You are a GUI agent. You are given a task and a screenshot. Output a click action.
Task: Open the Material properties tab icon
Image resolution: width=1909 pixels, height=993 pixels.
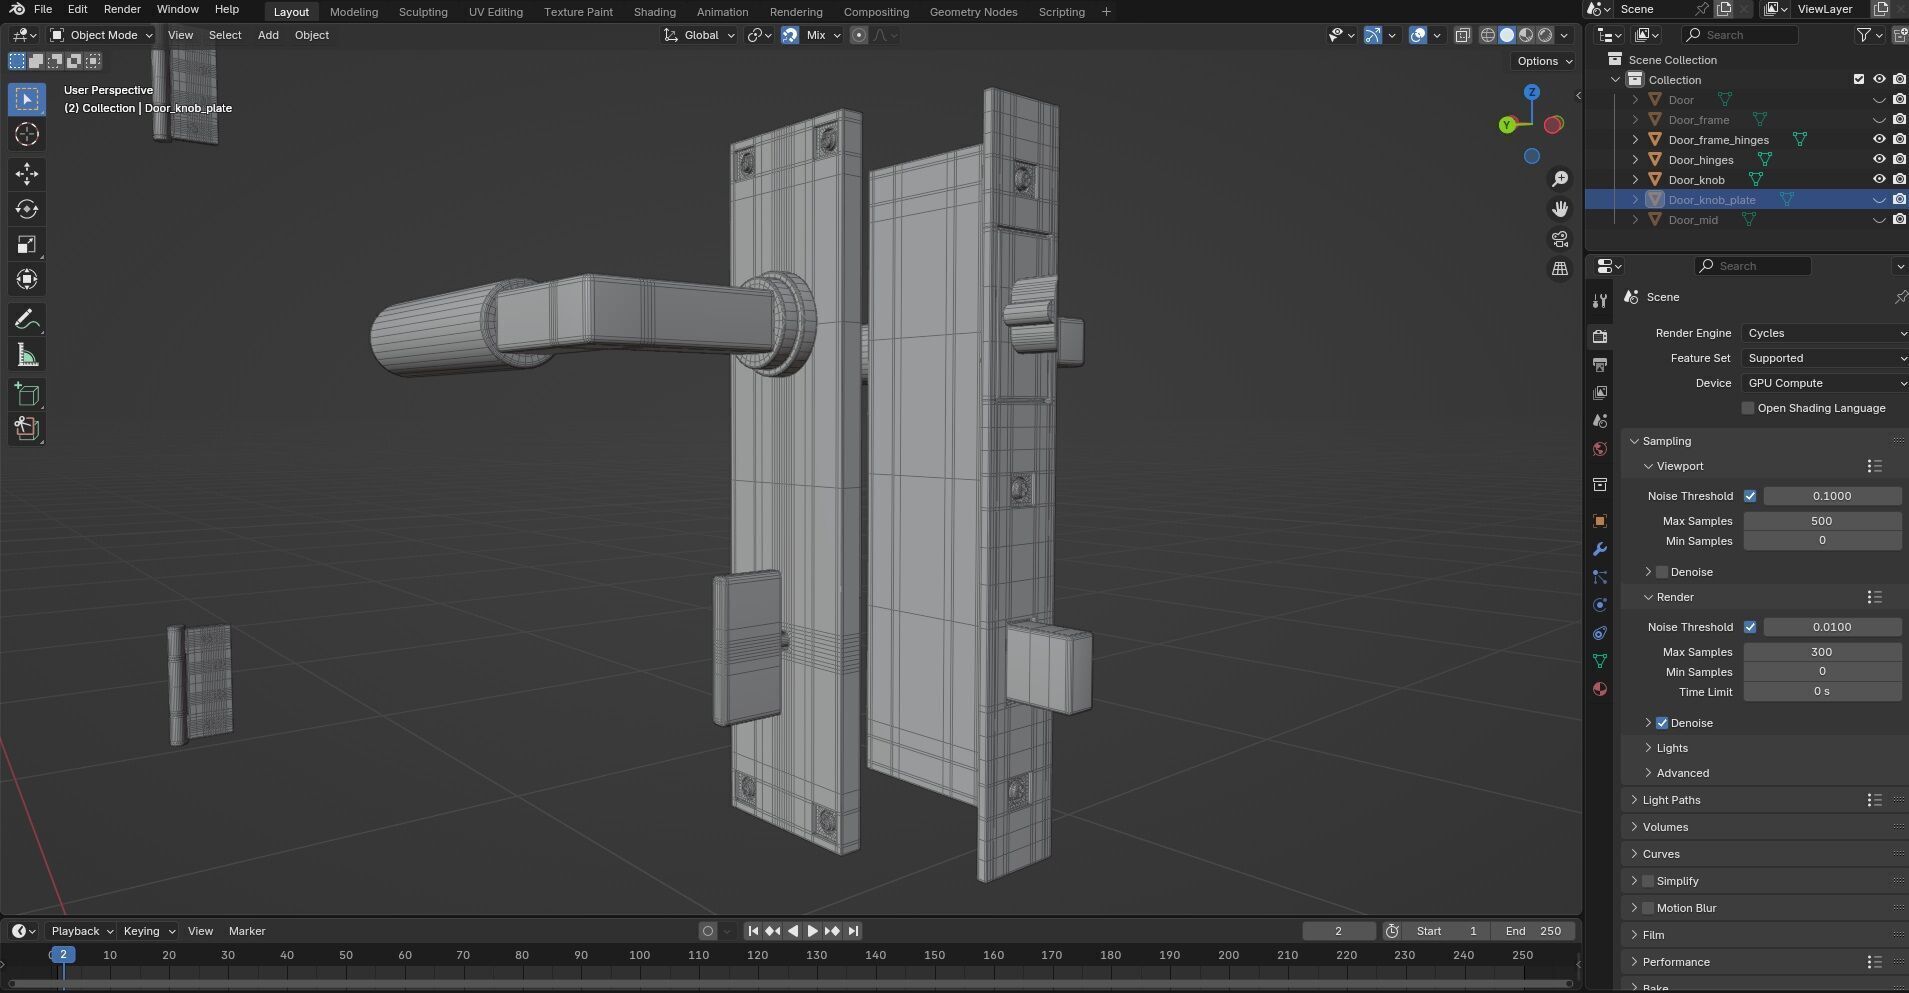[x=1600, y=689]
